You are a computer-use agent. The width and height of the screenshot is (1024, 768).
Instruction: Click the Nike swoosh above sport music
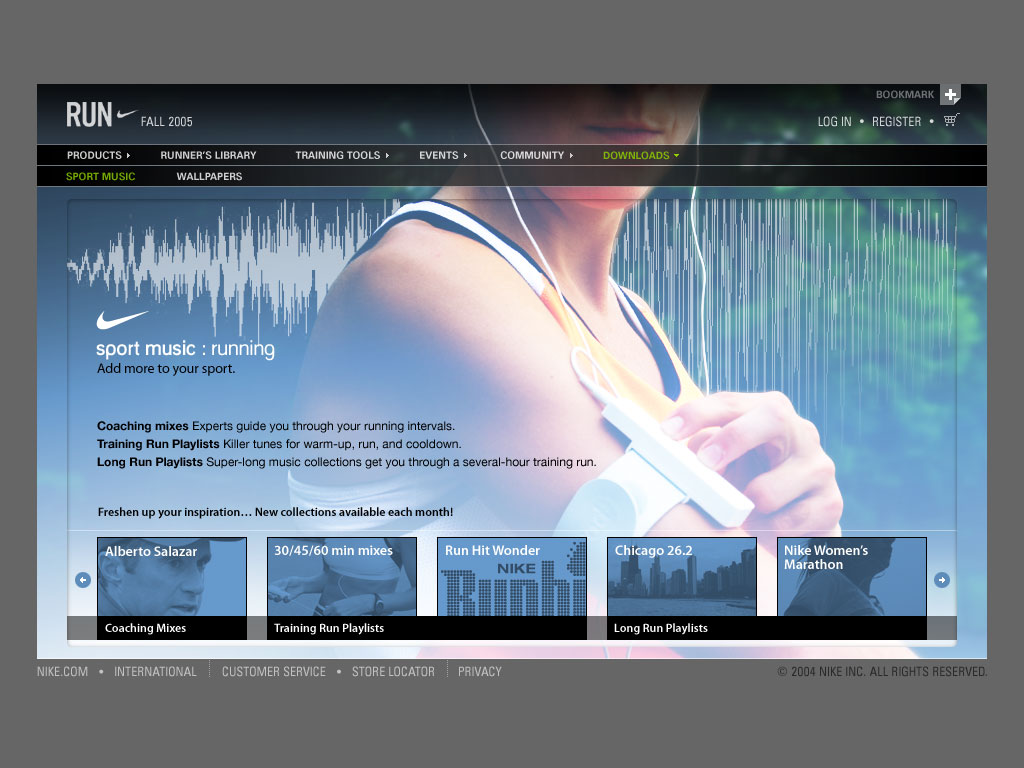coord(122,319)
